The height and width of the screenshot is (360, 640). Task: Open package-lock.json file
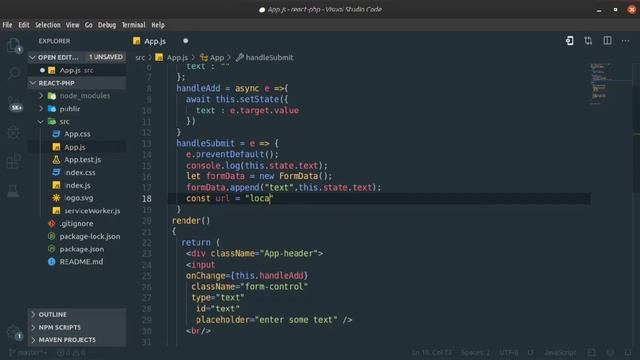click(x=77, y=236)
